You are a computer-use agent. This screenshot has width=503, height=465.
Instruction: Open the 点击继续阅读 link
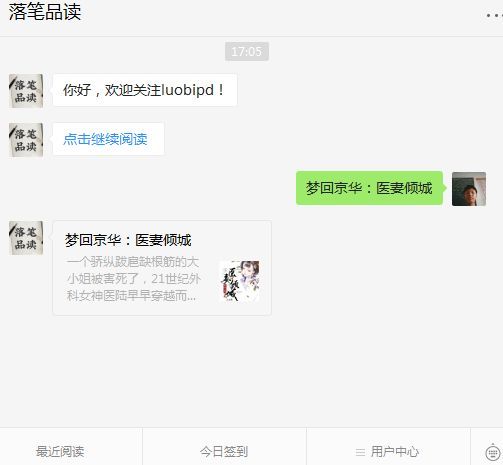point(105,139)
